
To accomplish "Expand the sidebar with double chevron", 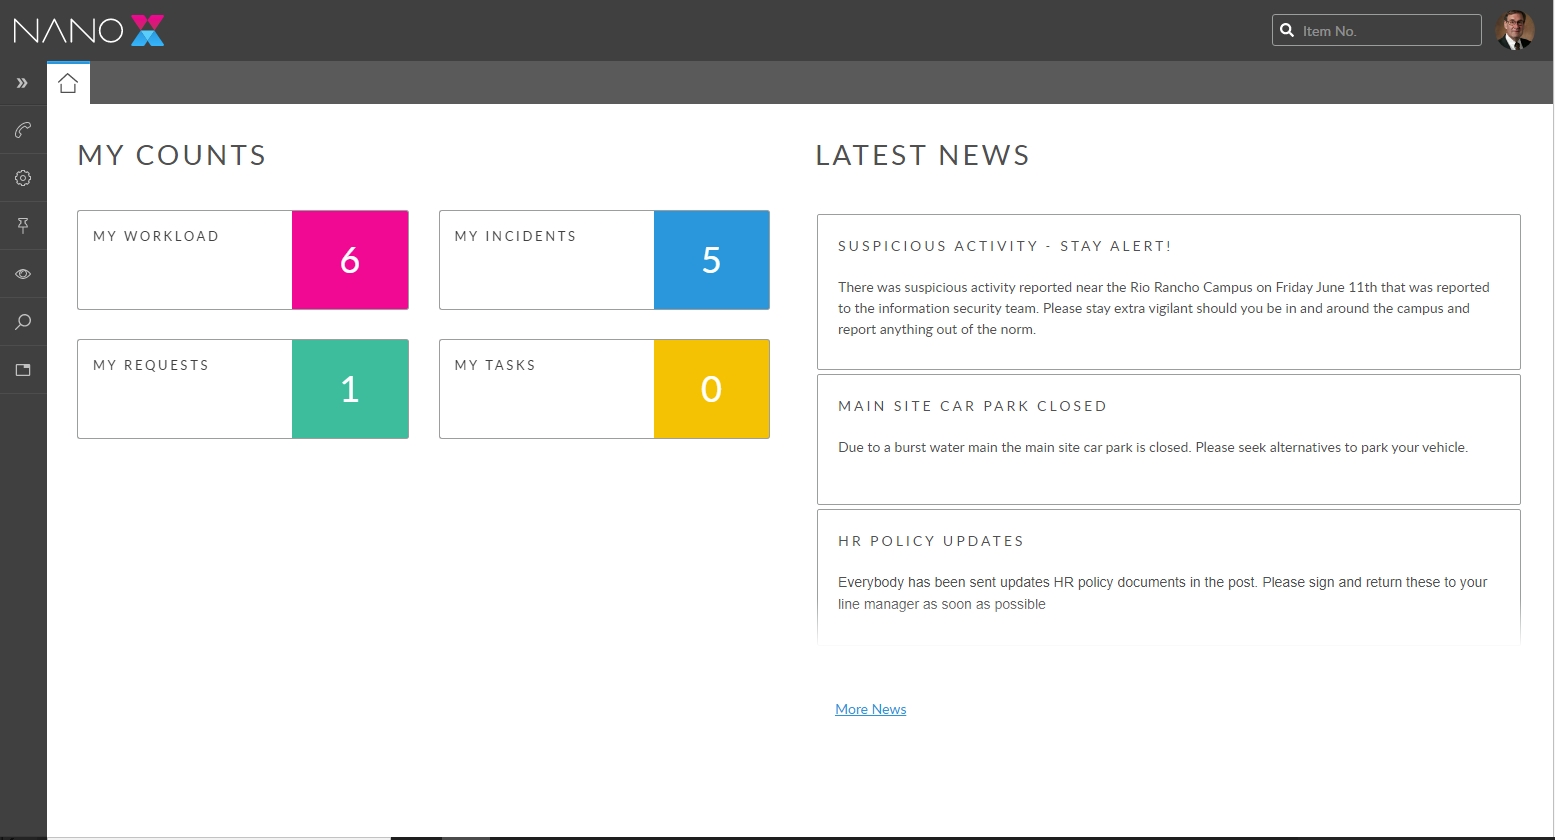I will [22, 83].
